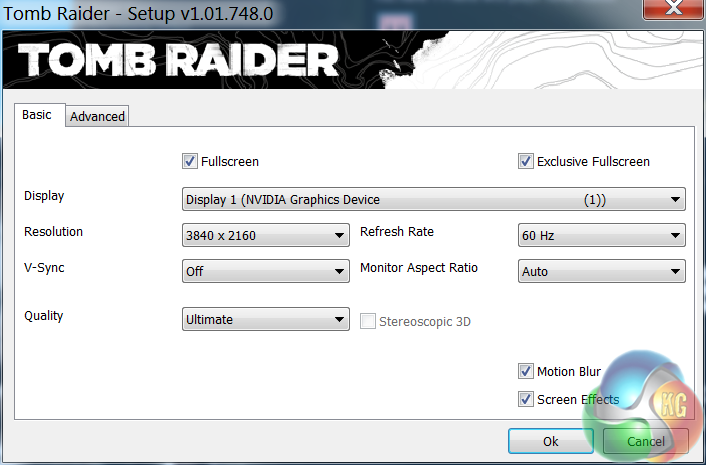The width and height of the screenshot is (706, 465).
Task: Toggle the Screen Effects checkbox
Action: 525,399
